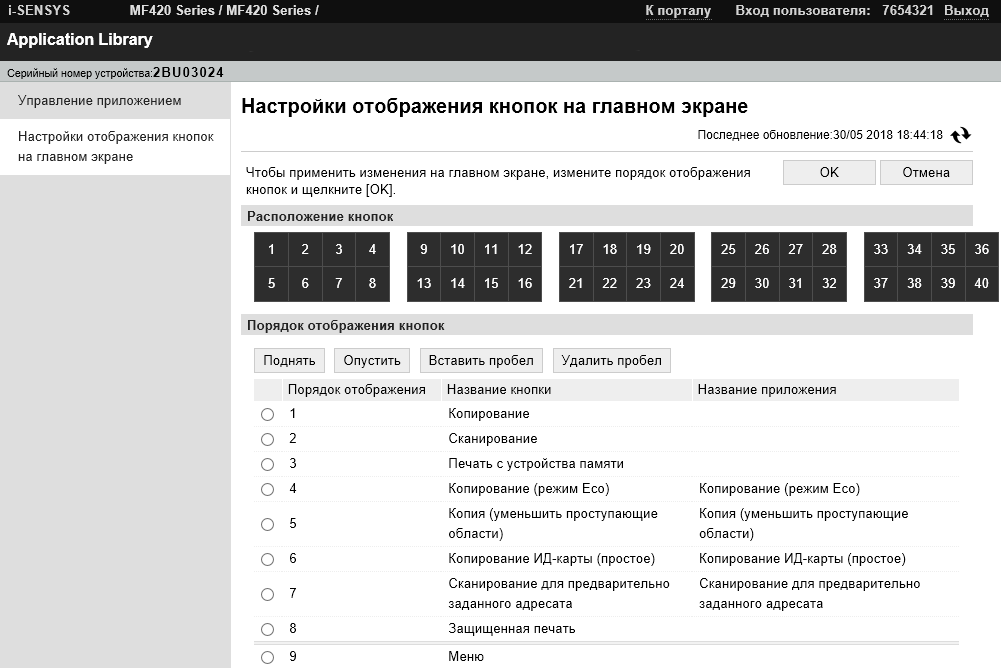
Task: Click the Опустить button
Action: (x=372, y=360)
